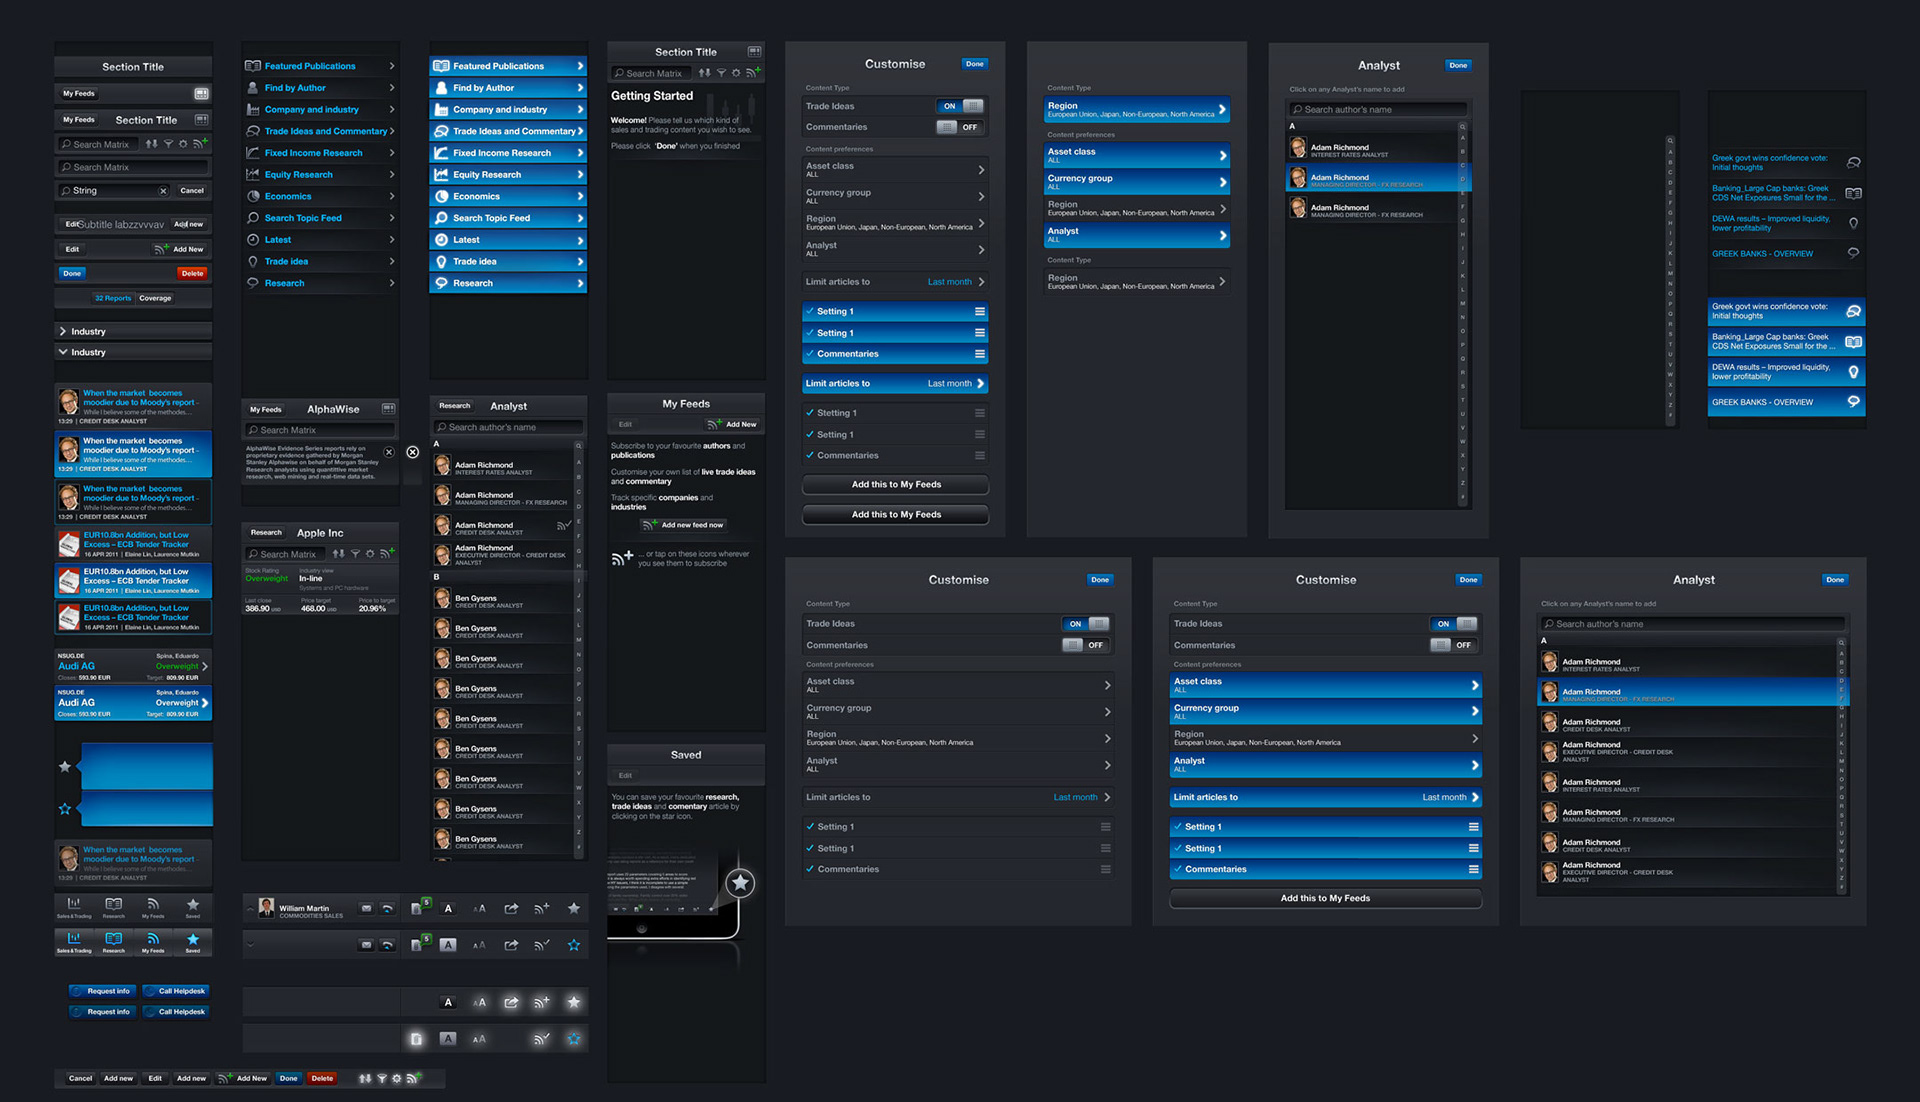Click phone icon in William Martin row
Screen dimensions: 1920x1102
coord(388,908)
